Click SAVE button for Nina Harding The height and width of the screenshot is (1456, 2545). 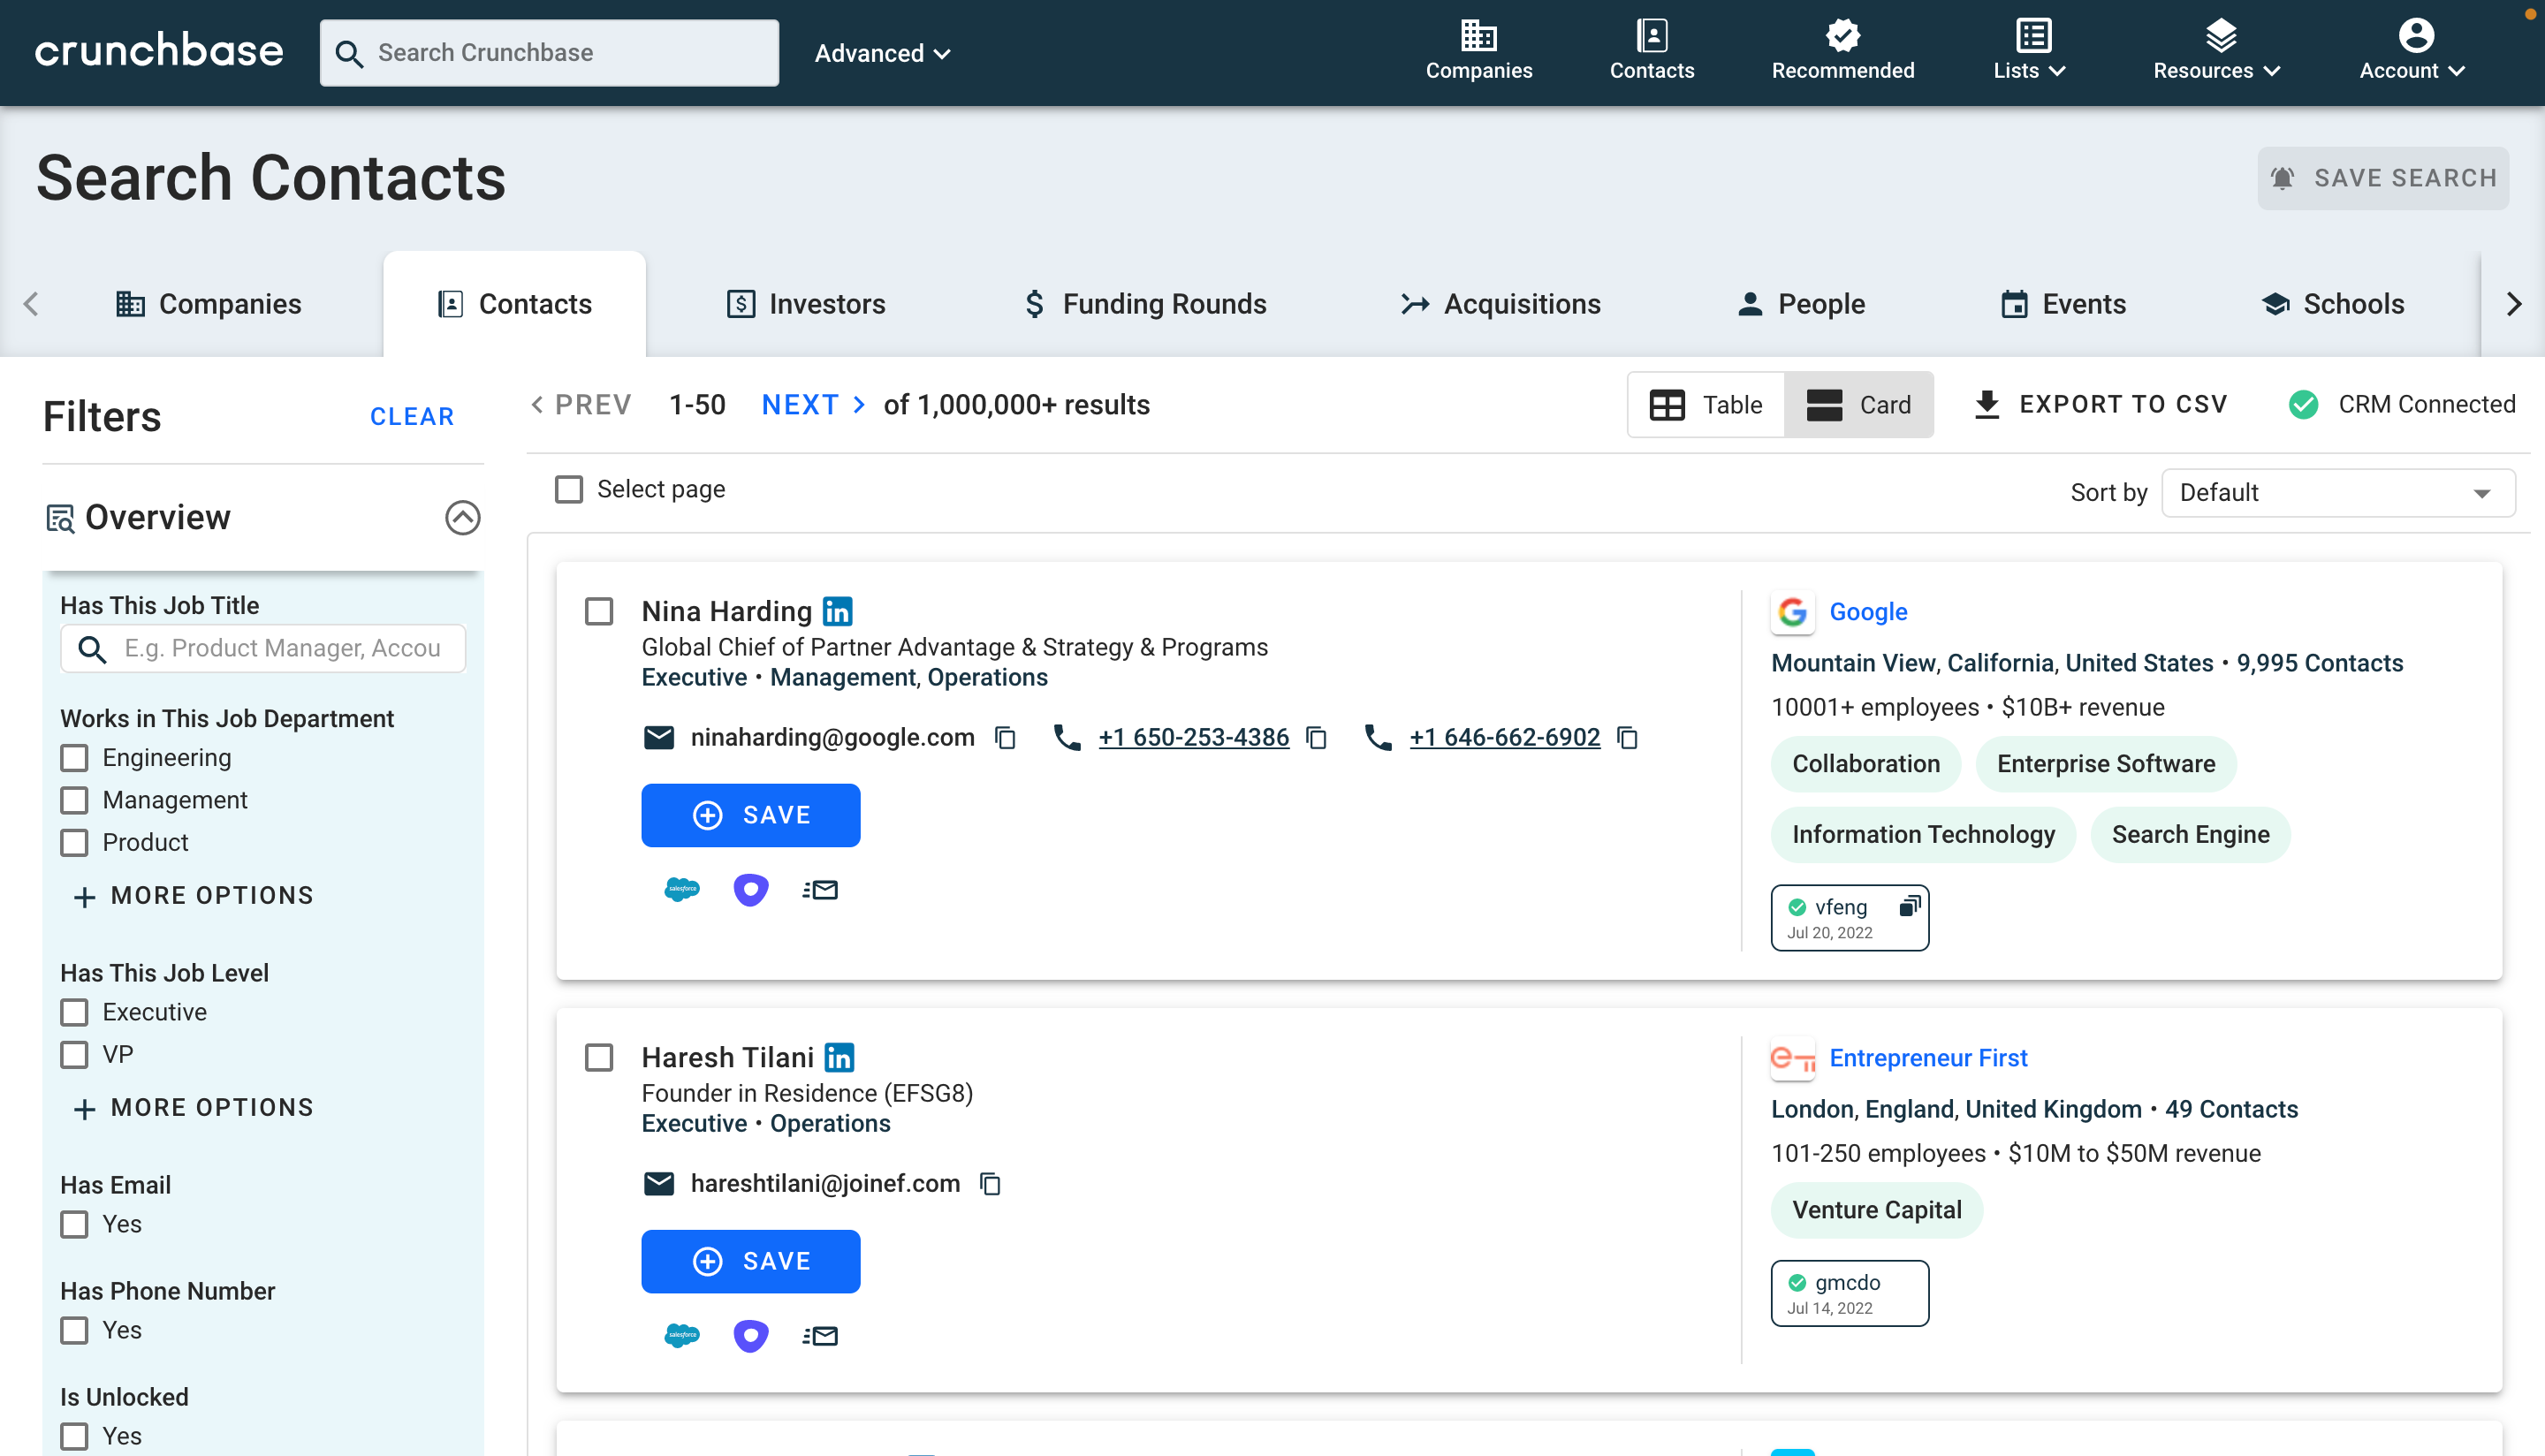pyautogui.click(x=750, y=815)
